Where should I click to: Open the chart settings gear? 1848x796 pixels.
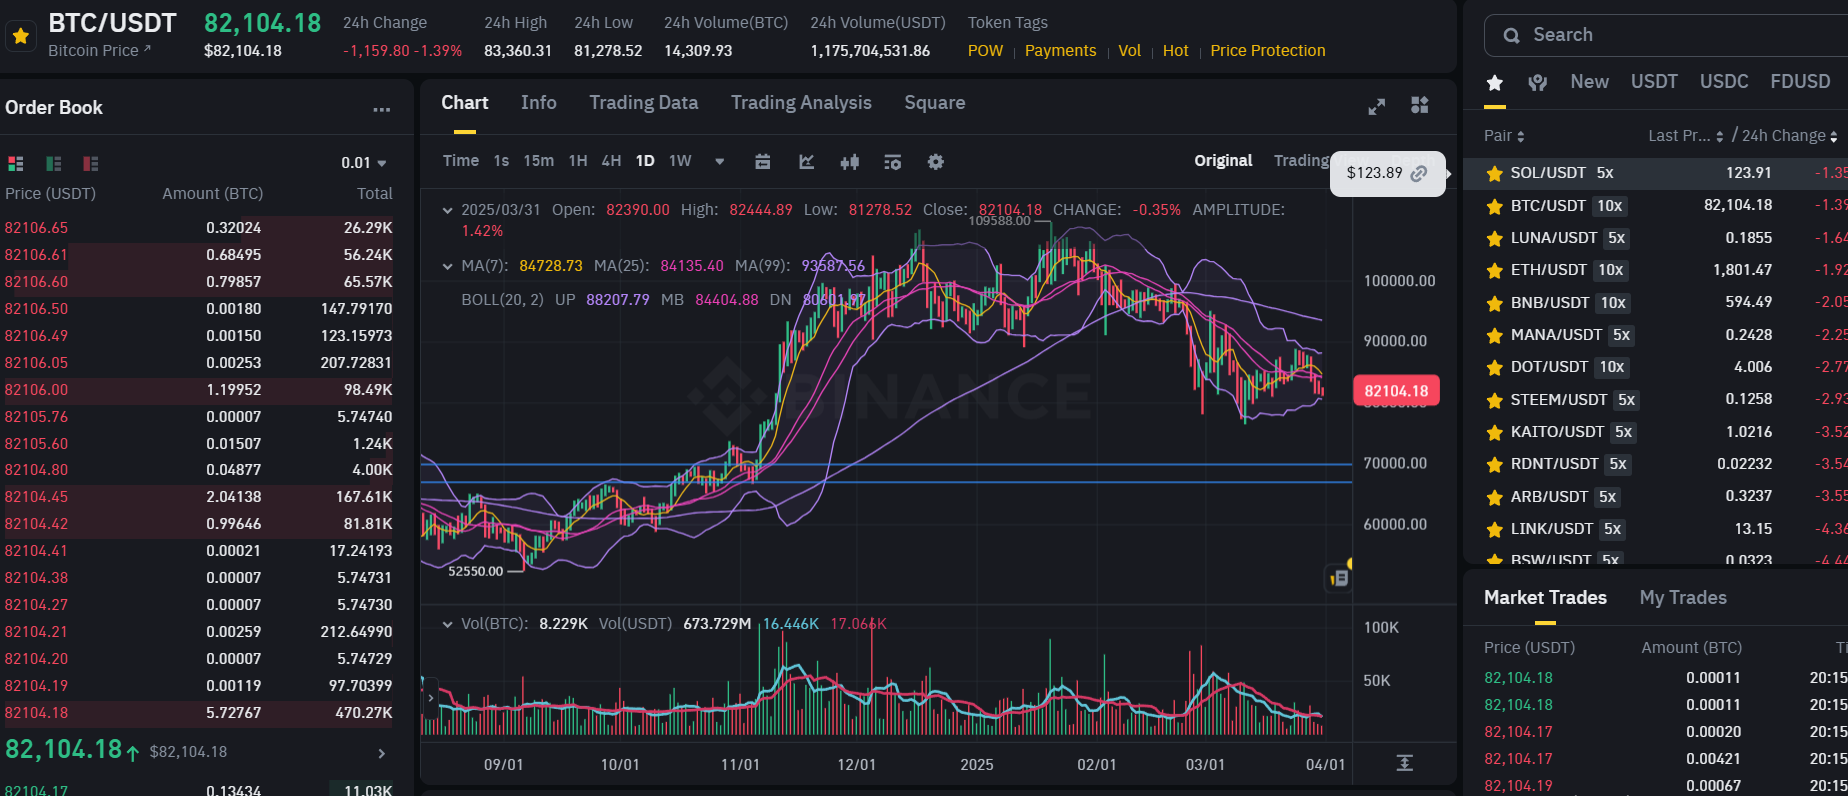click(x=936, y=161)
